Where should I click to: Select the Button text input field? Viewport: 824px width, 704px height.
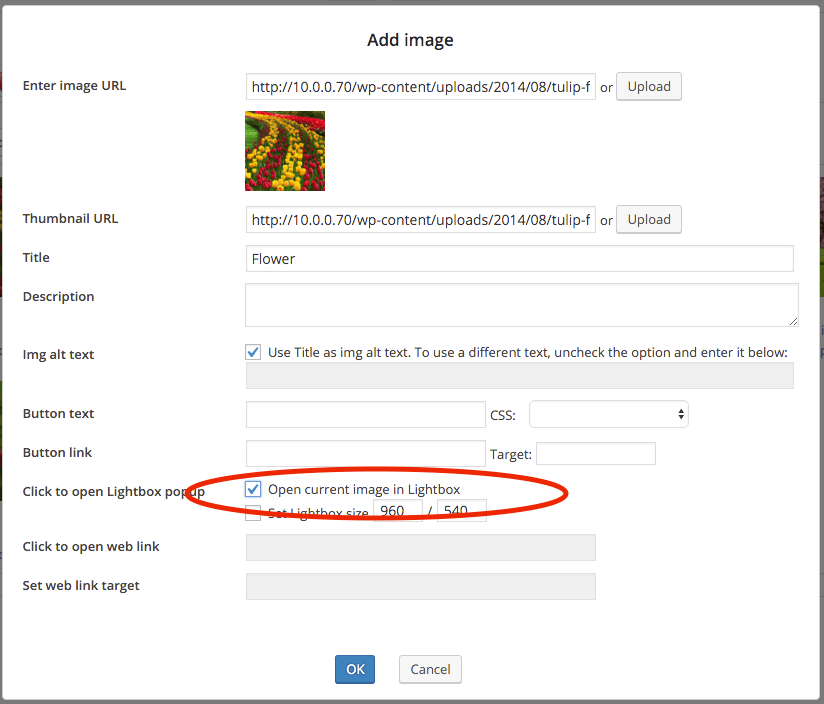coord(365,413)
